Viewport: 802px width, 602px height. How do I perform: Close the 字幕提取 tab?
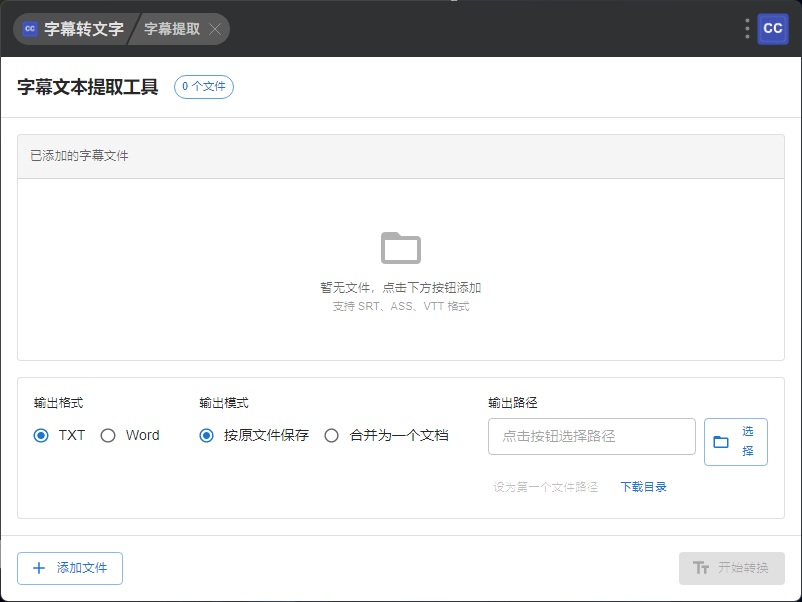tap(215, 29)
